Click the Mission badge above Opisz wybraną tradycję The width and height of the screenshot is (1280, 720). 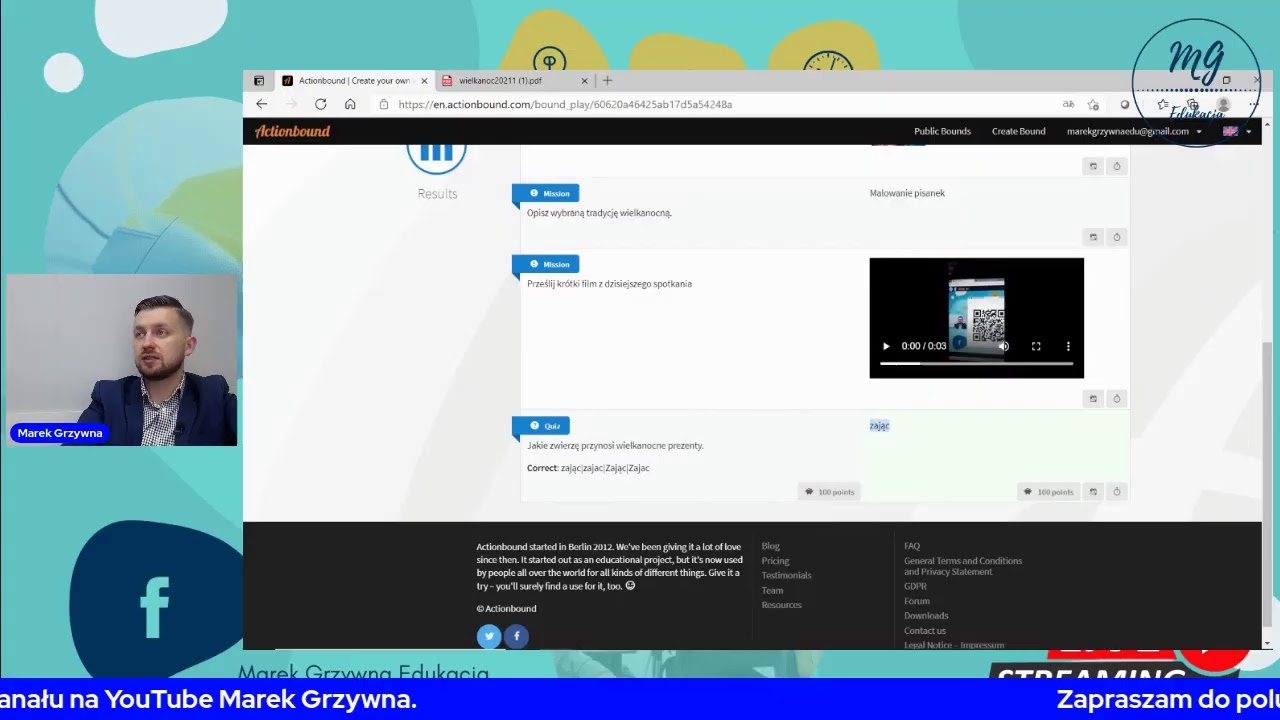pos(545,193)
